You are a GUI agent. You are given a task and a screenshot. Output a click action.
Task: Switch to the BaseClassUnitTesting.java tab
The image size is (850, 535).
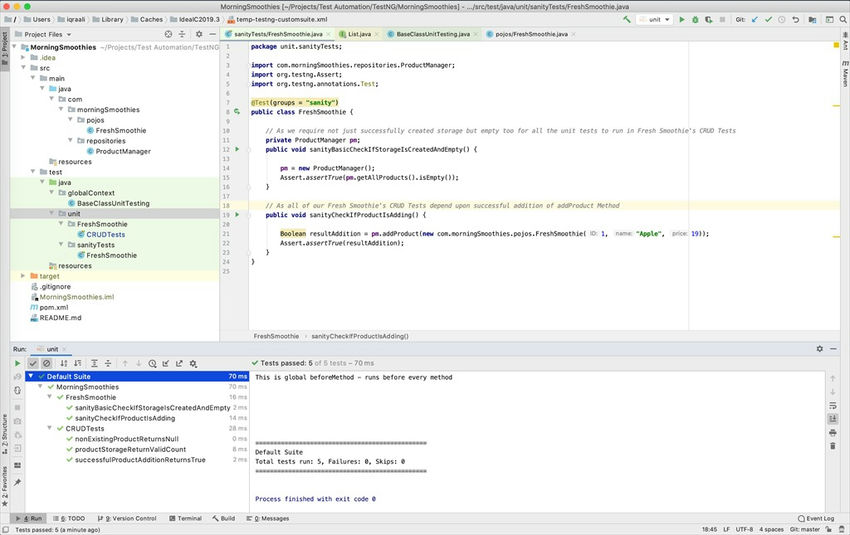433,34
